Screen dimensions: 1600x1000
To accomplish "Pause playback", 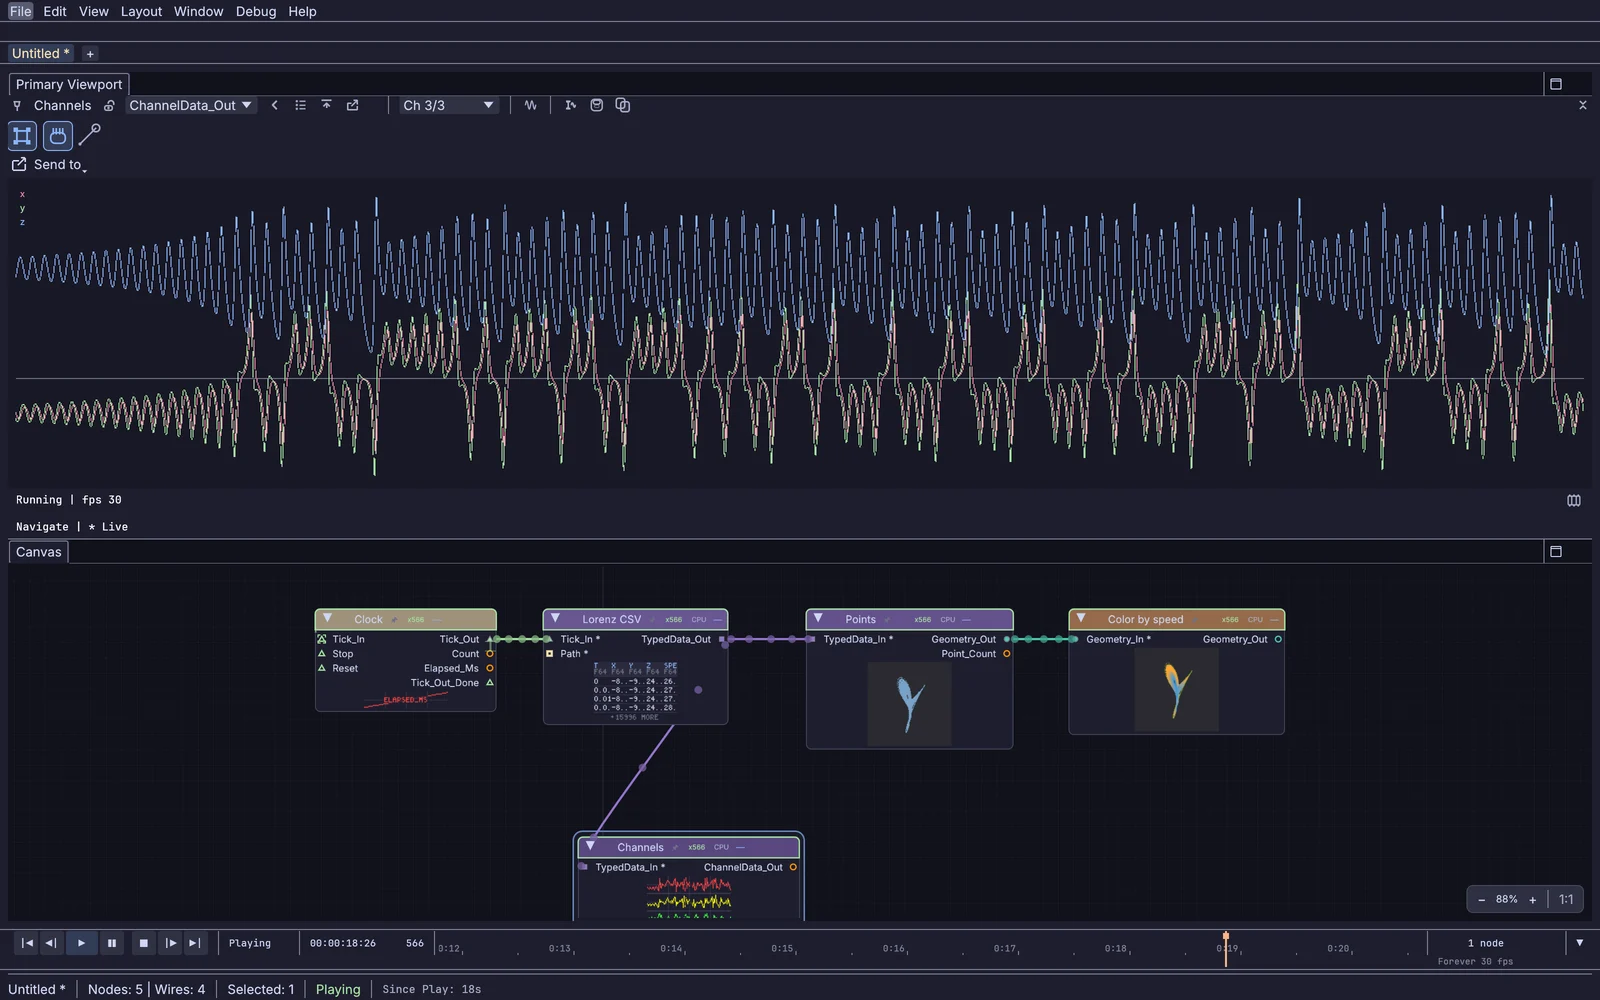I will pos(112,943).
